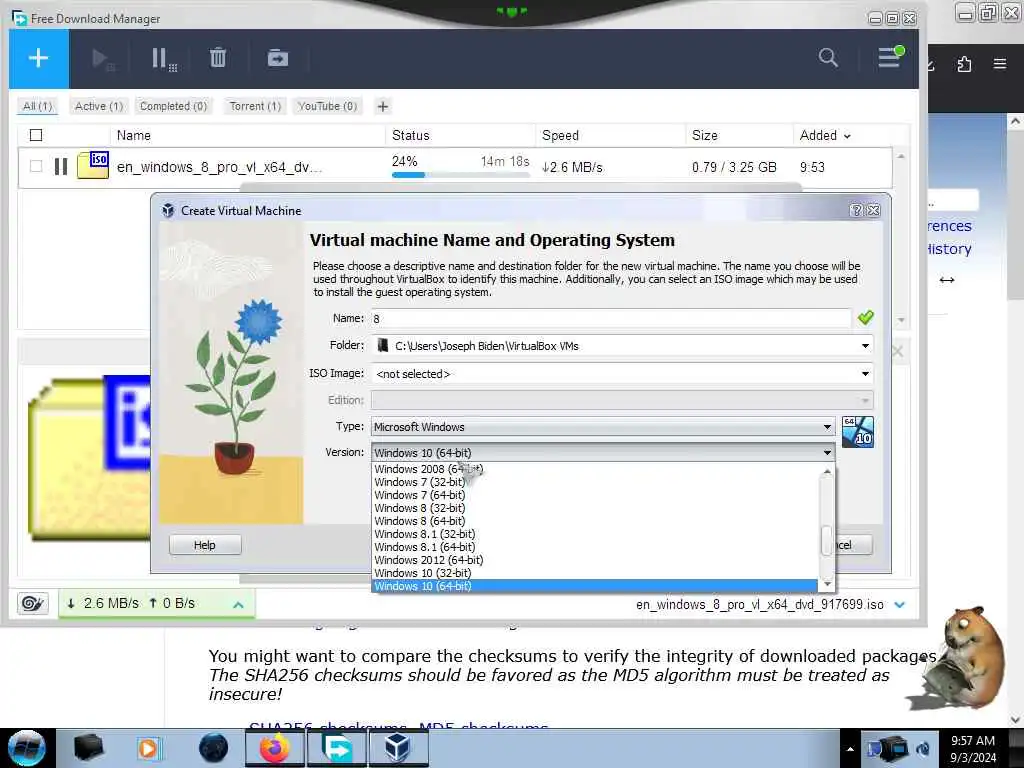Image resolution: width=1024 pixels, height=768 pixels.
Task: Click Help button in Create Virtual Machine
Action: (x=204, y=545)
